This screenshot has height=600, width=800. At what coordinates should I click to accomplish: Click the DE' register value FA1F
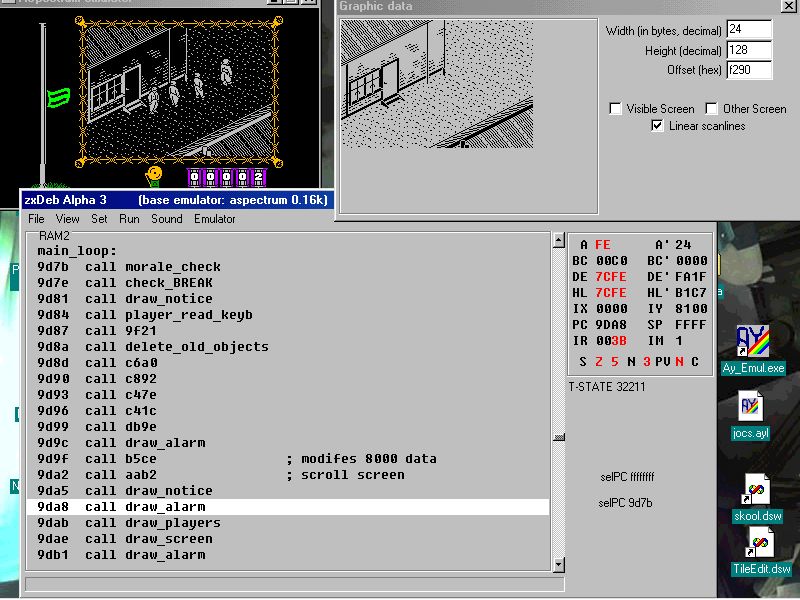pos(691,277)
